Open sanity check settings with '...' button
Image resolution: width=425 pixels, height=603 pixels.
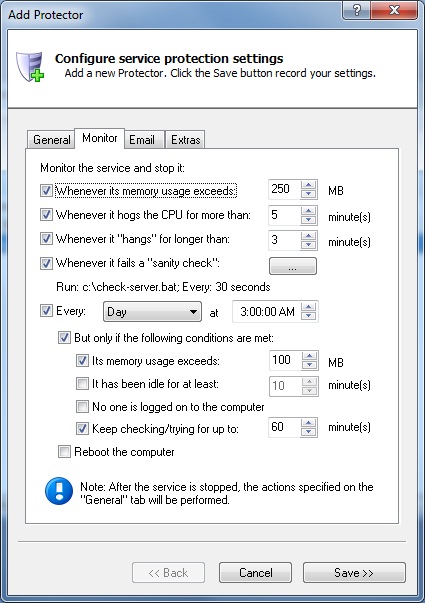click(x=293, y=266)
